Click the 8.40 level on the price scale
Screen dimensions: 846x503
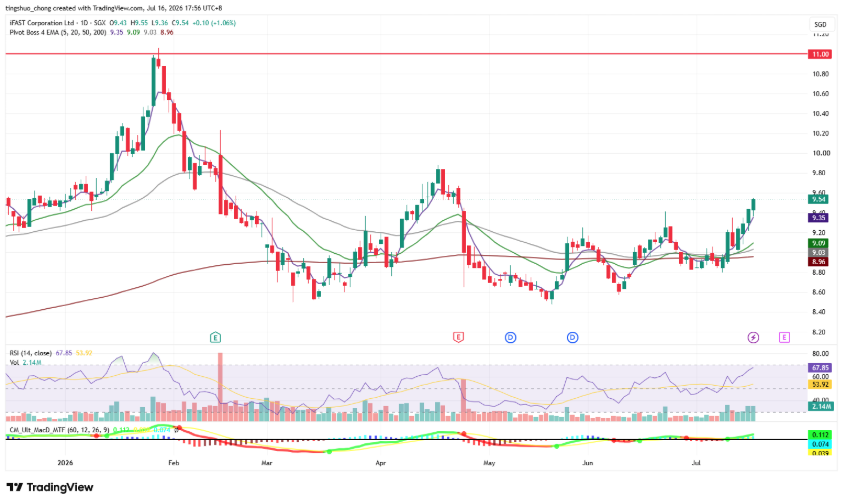(x=821, y=312)
